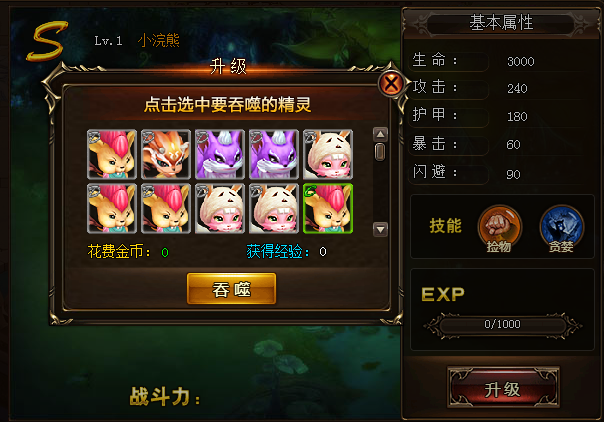Click the 贪婪 skill icon
Screen dimensions: 604x422
click(x=562, y=228)
